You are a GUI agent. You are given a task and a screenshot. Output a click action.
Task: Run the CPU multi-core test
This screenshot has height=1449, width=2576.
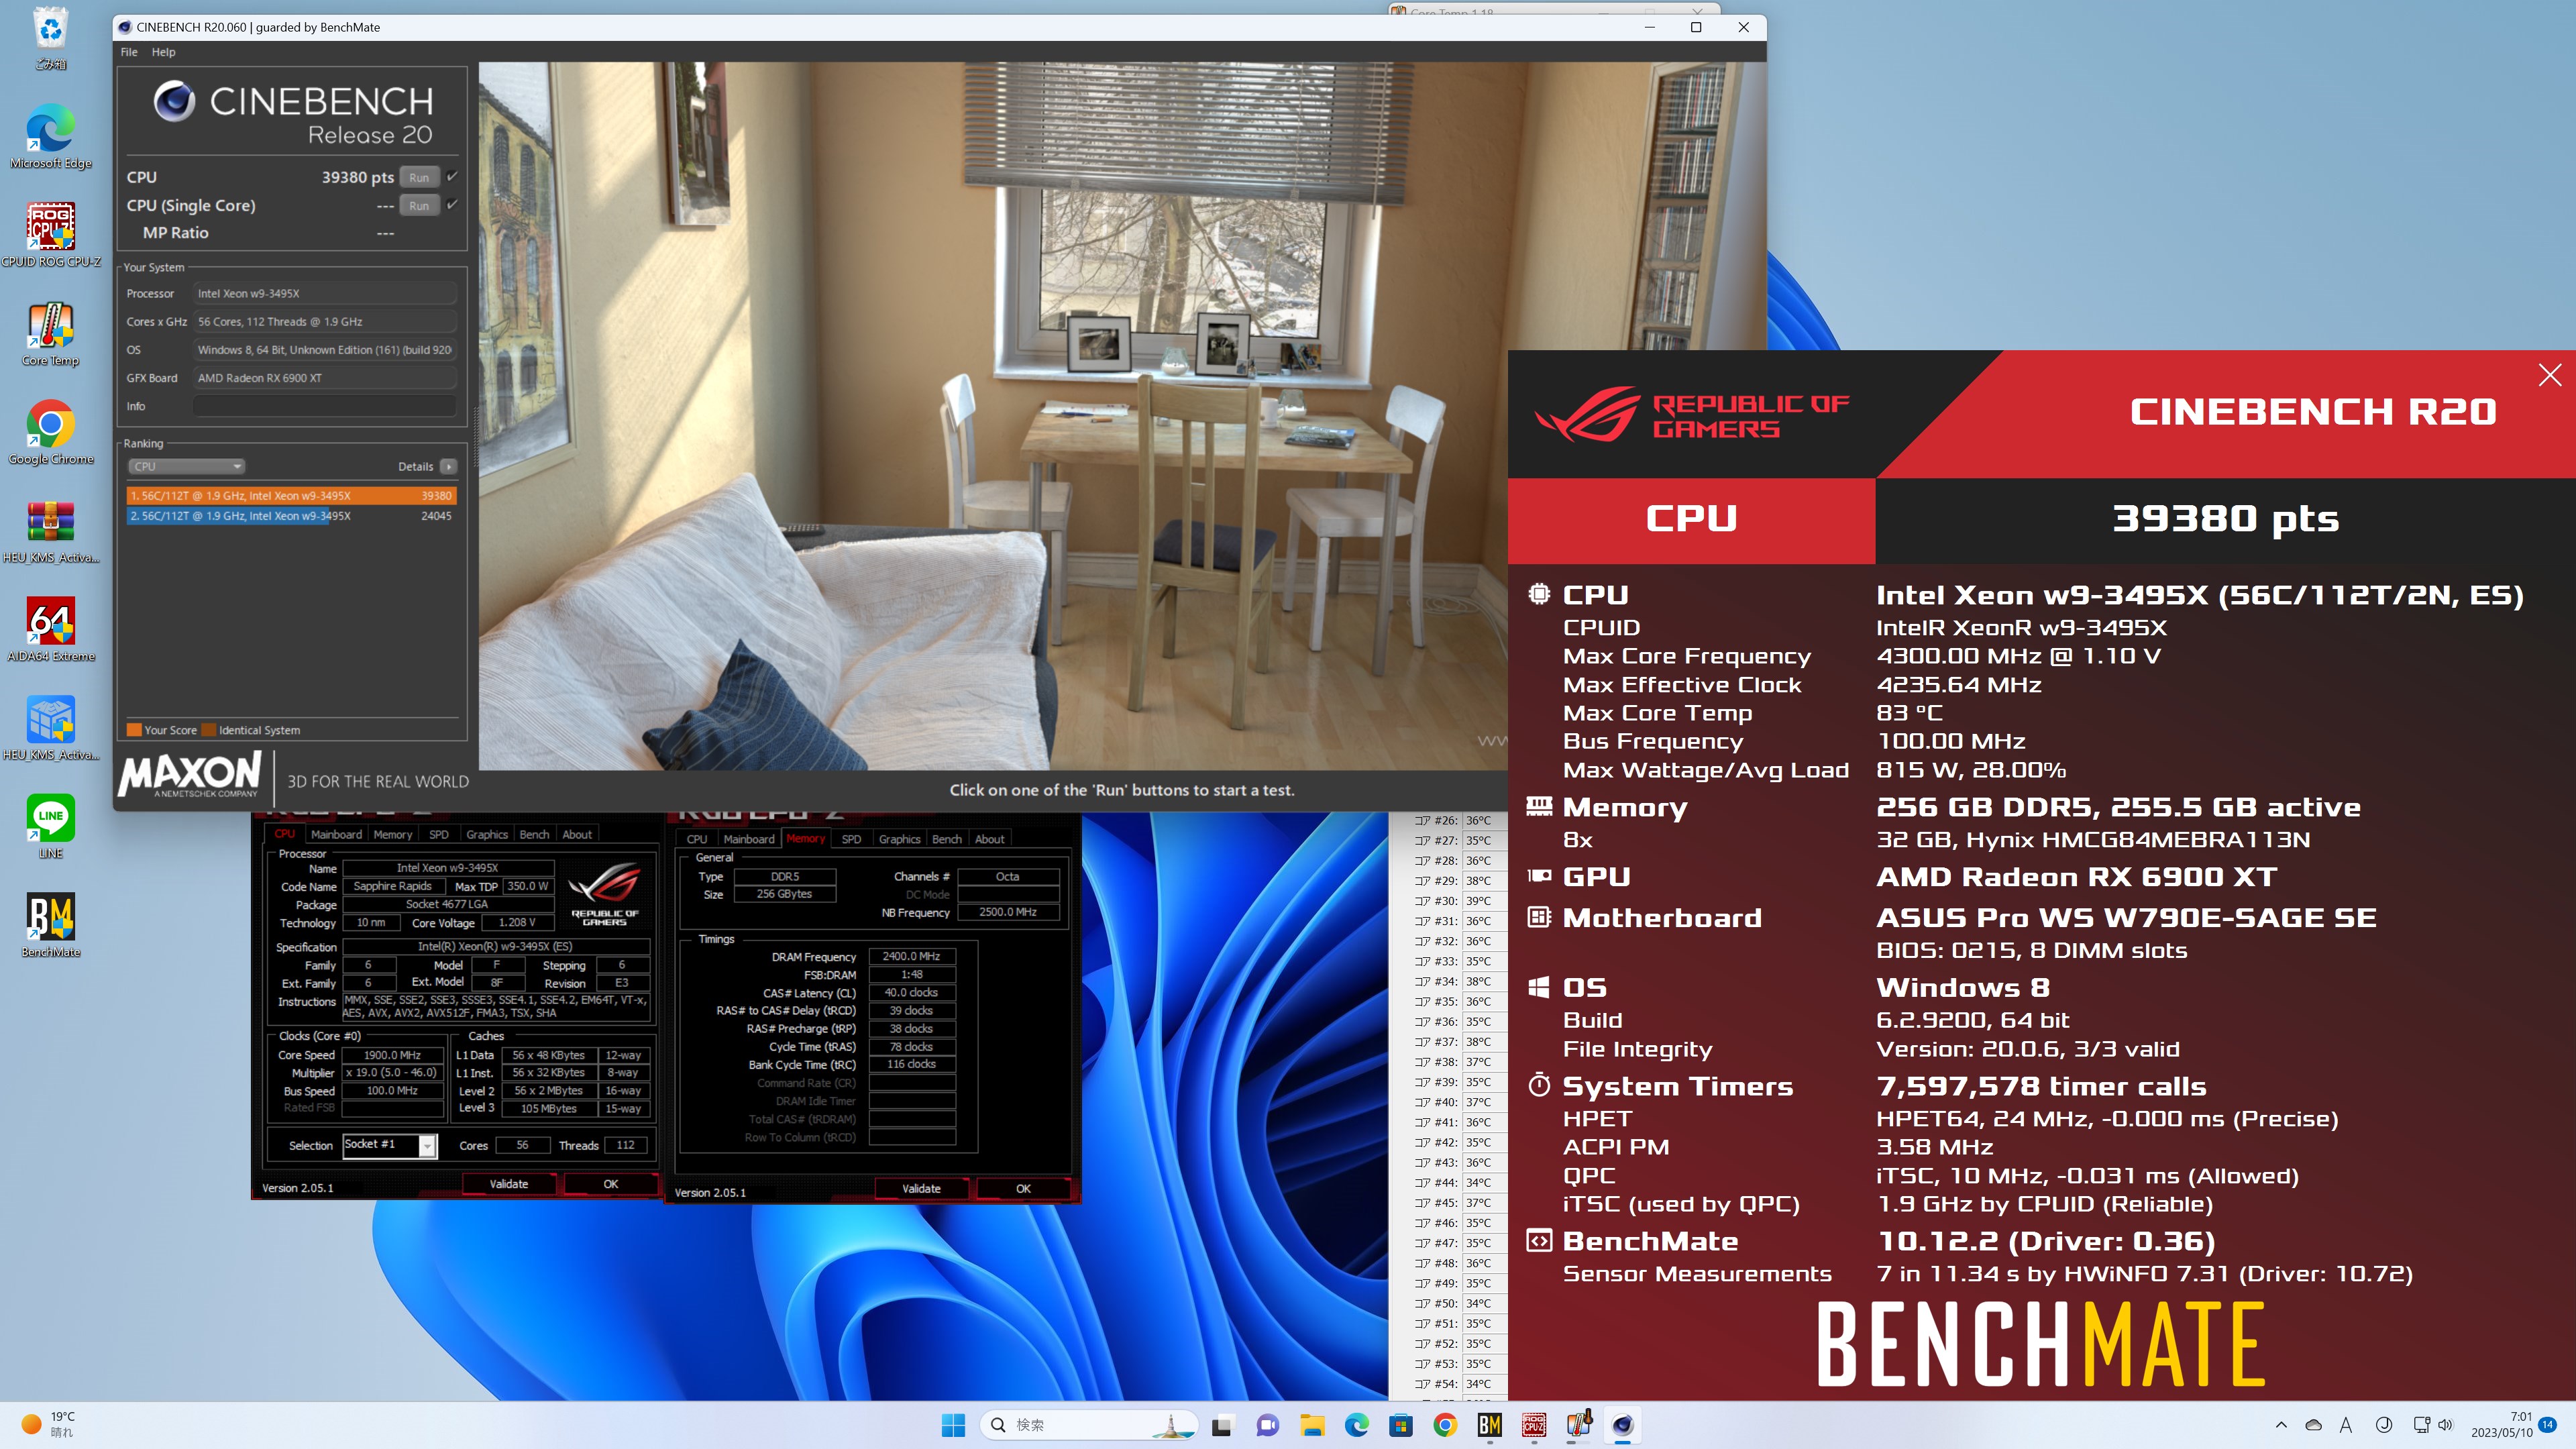click(x=419, y=177)
